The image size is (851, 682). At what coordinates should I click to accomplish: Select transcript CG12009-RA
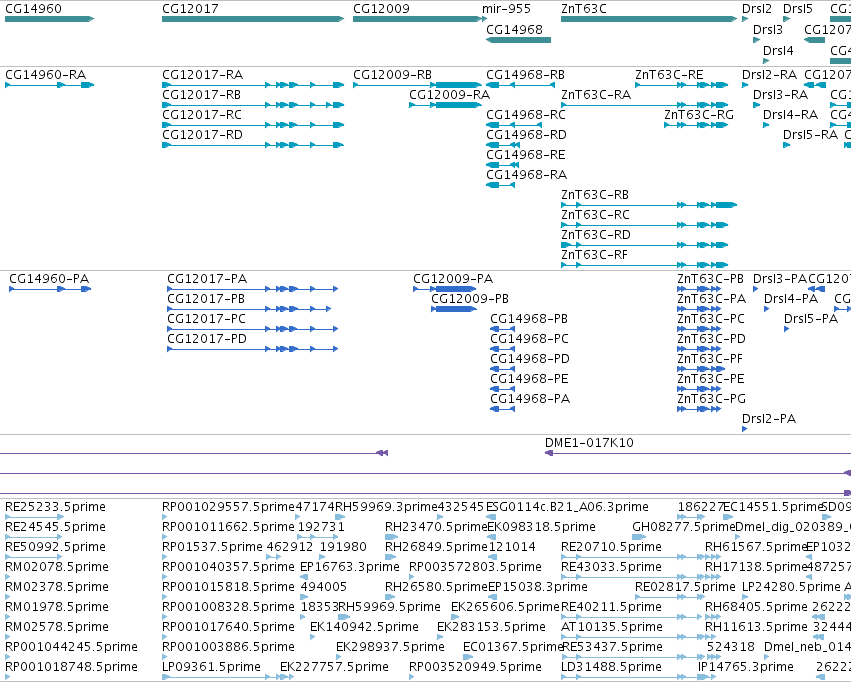tap(449, 94)
